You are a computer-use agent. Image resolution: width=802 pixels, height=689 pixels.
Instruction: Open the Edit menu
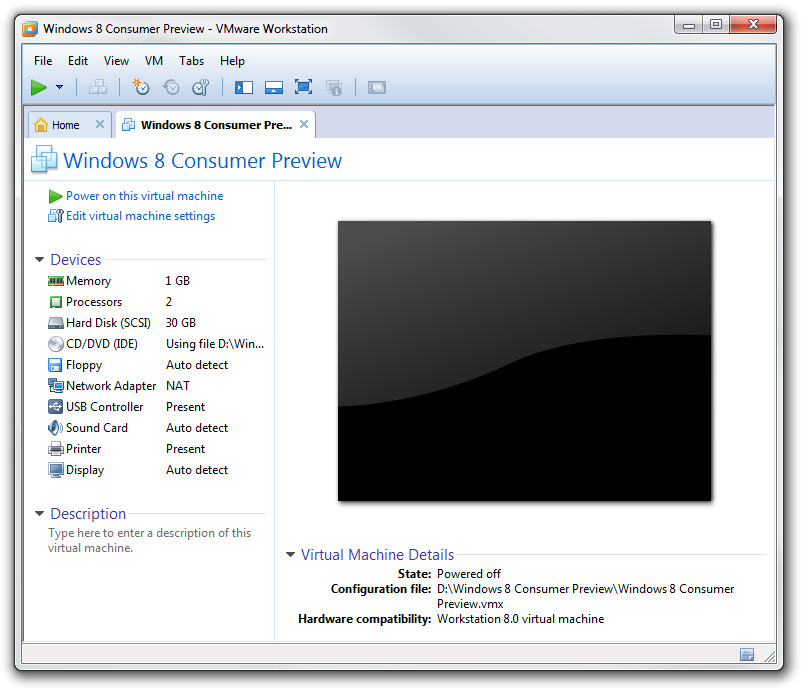click(x=78, y=61)
